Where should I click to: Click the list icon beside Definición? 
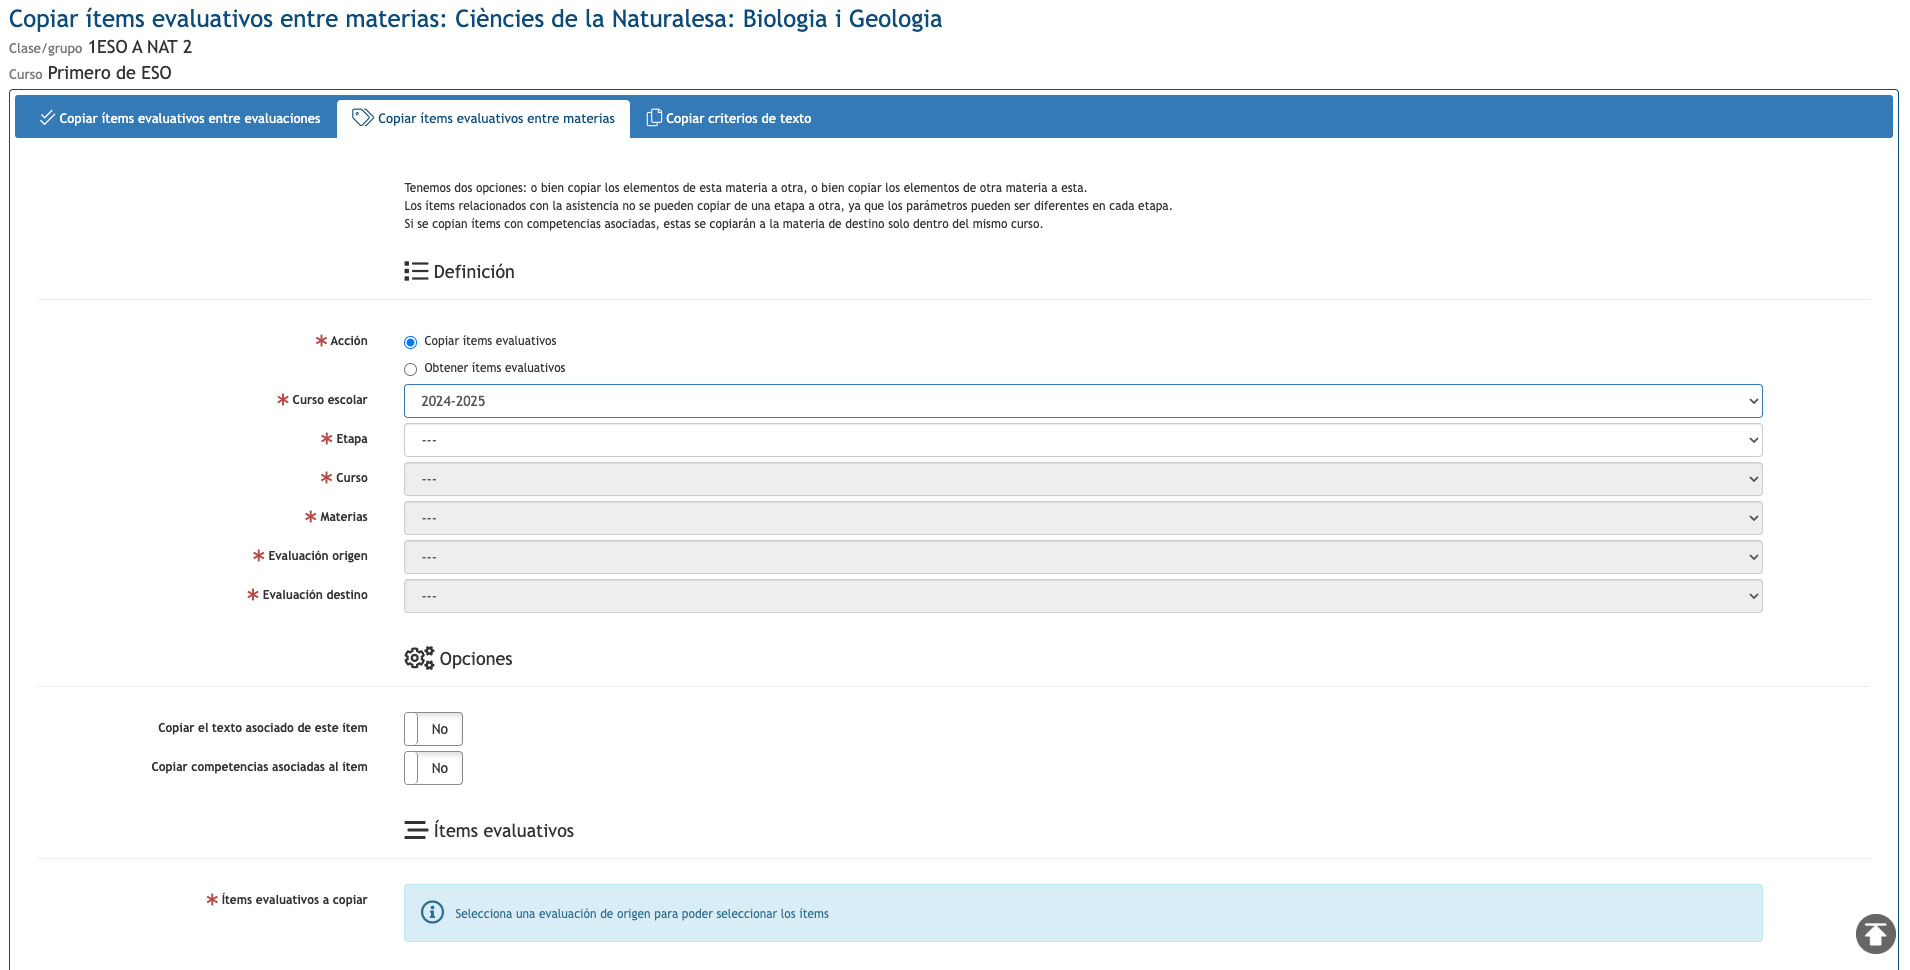pyautogui.click(x=416, y=271)
